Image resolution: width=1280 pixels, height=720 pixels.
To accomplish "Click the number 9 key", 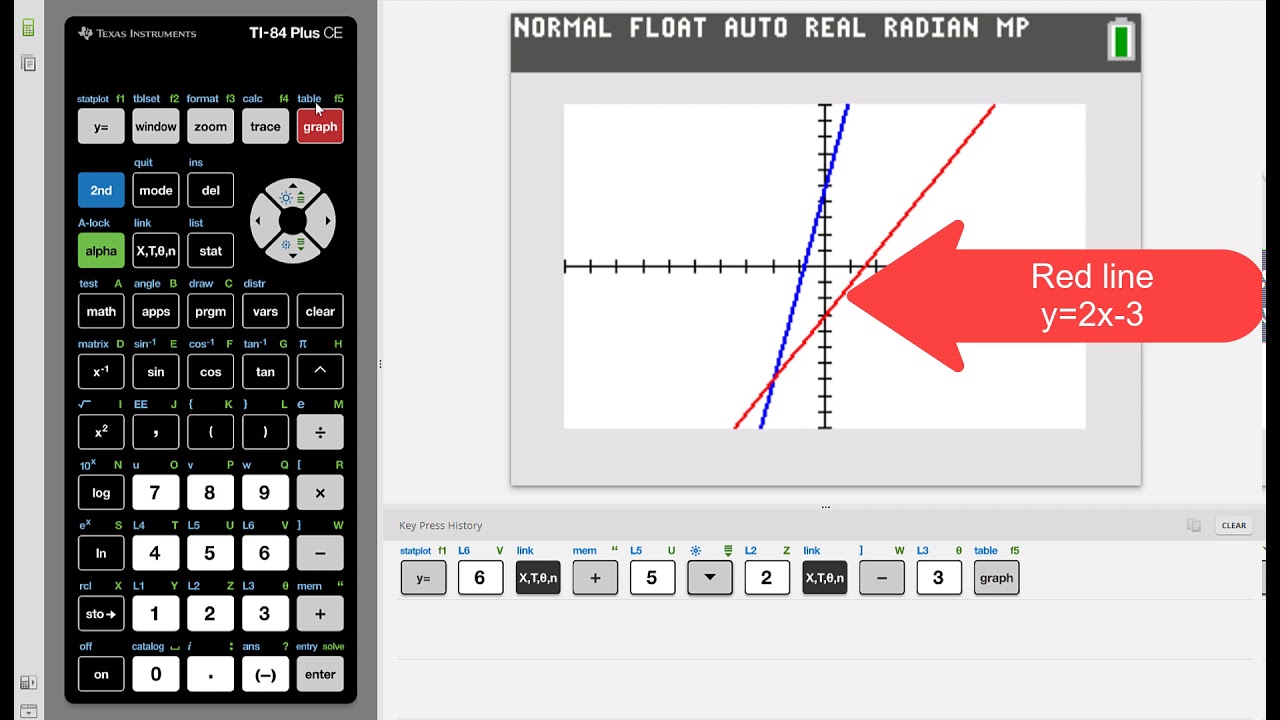I will point(265,493).
